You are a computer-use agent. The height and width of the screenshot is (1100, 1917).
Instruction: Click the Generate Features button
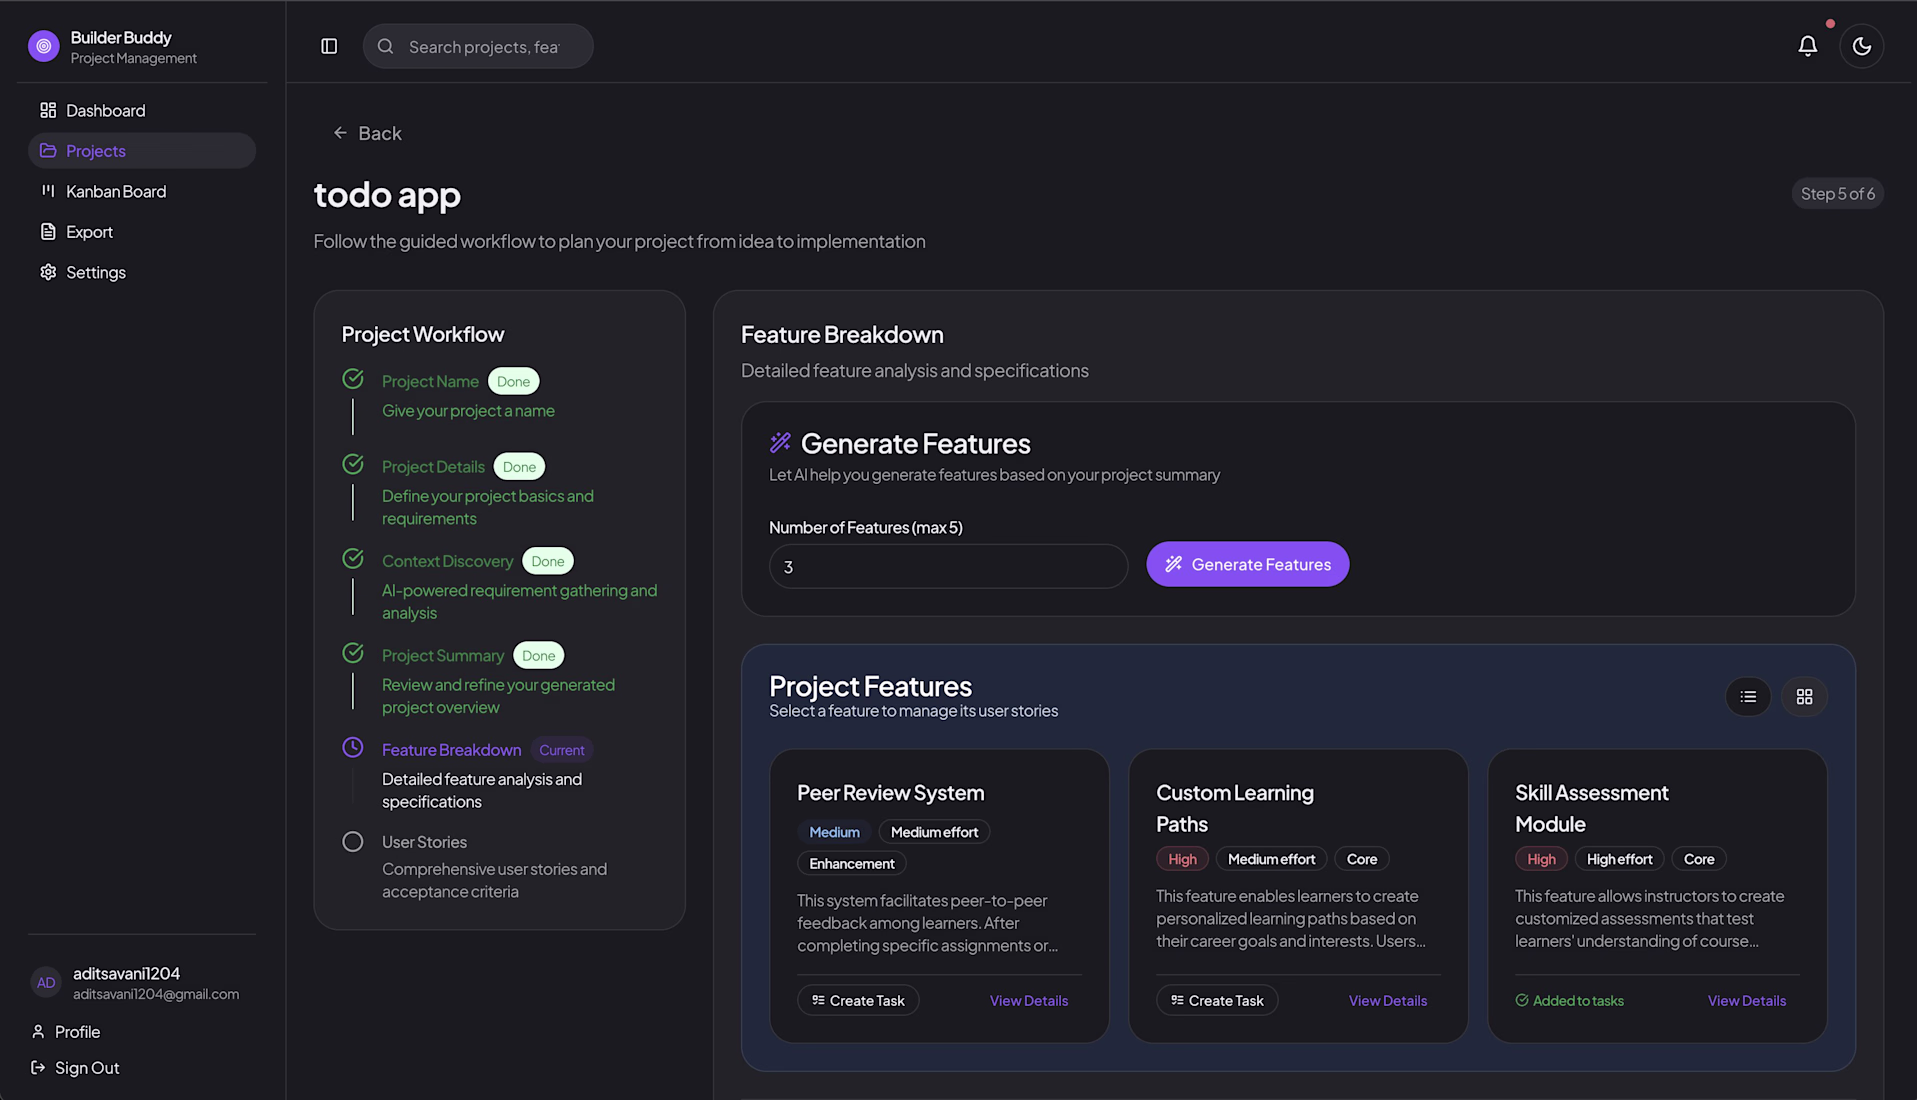1247,564
